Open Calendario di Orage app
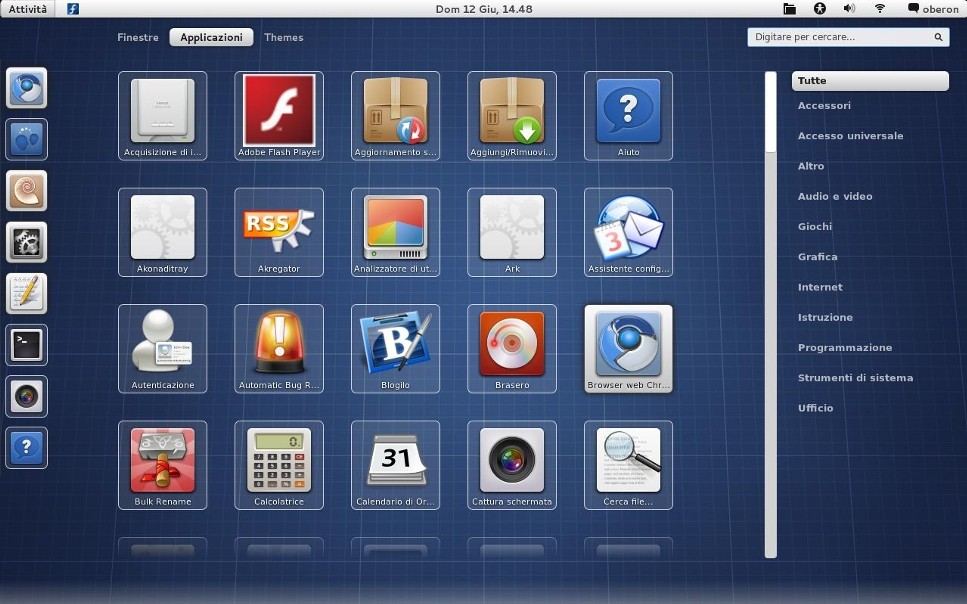Viewport: 967px width, 604px height. (395, 465)
